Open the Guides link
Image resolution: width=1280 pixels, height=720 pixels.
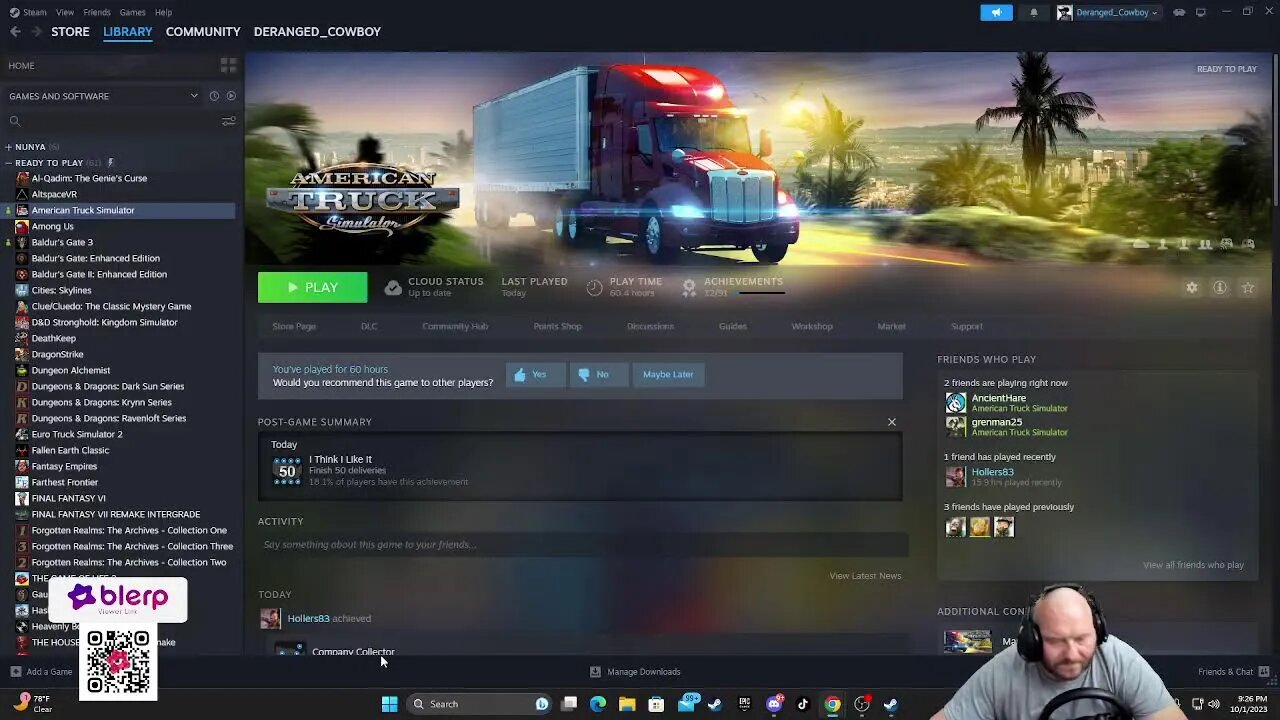point(733,326)
